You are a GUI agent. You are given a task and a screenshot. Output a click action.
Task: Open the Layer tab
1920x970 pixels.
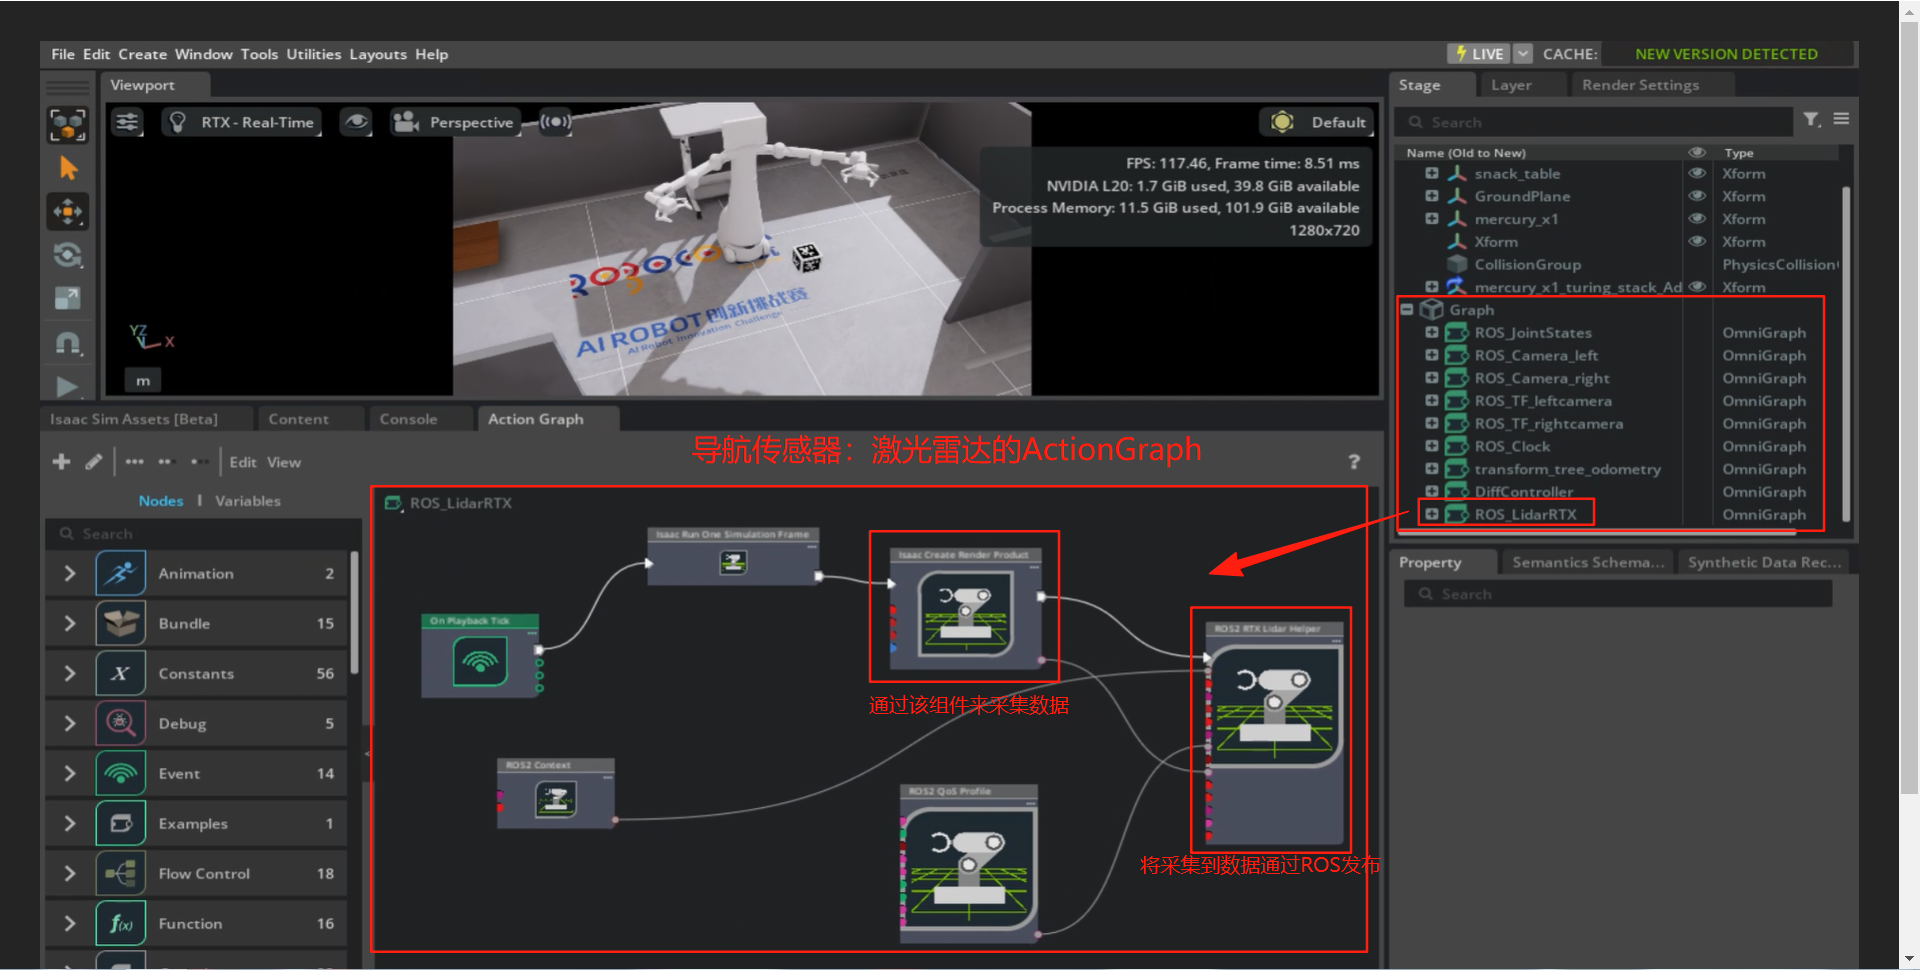click(x=1511, y=85)
